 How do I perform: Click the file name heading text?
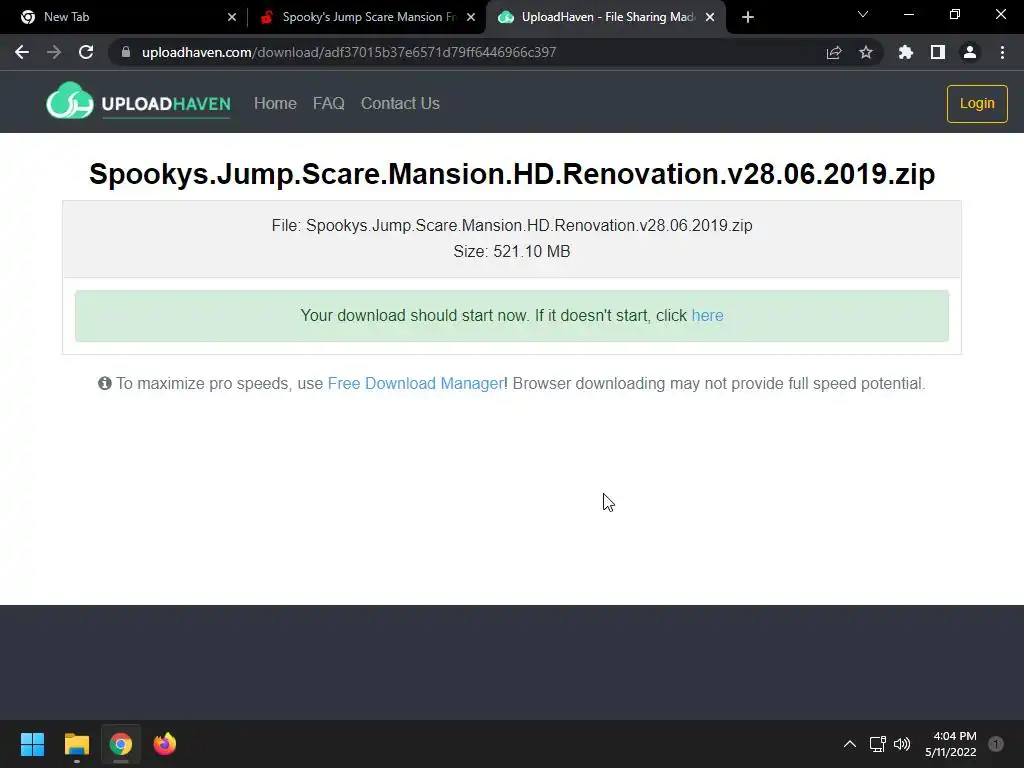512,174
